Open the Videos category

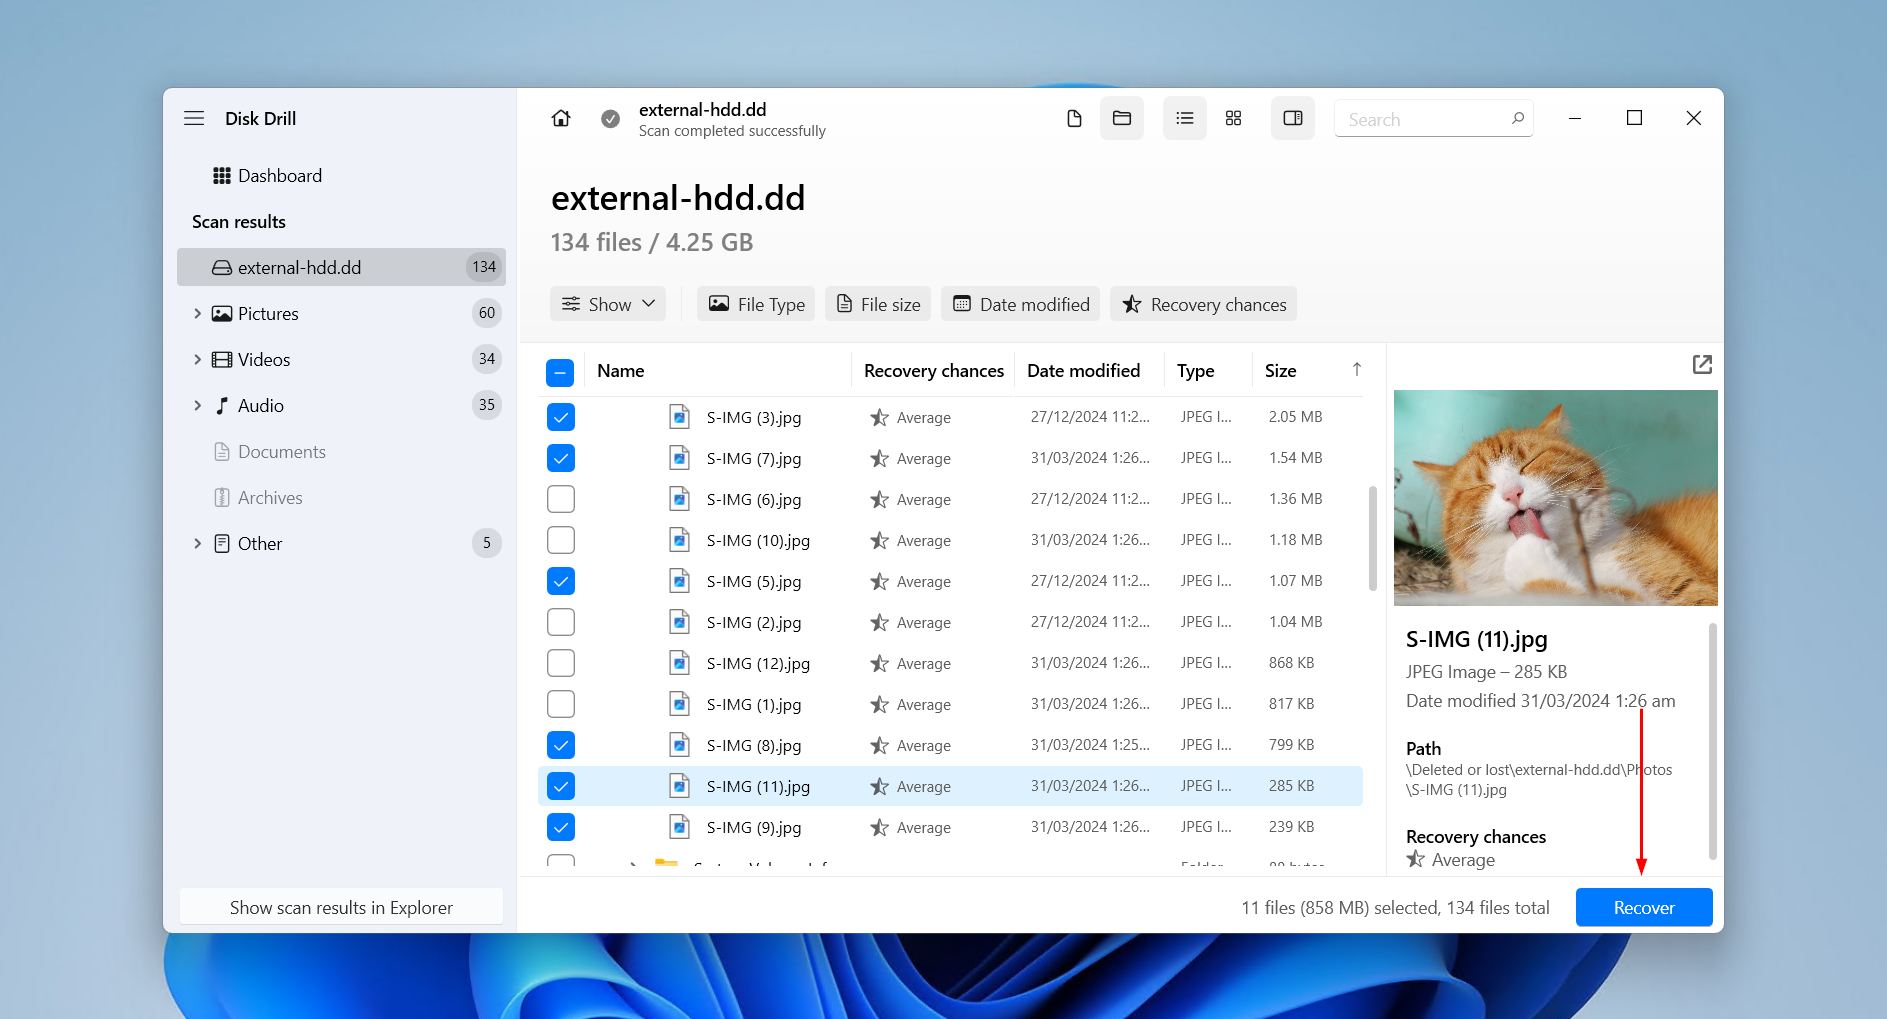click(264, 359)
